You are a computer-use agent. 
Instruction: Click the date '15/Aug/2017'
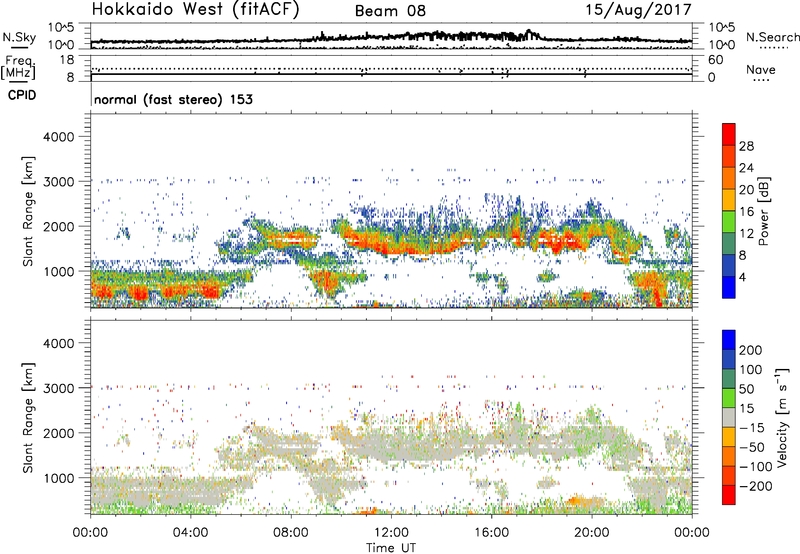638,10
